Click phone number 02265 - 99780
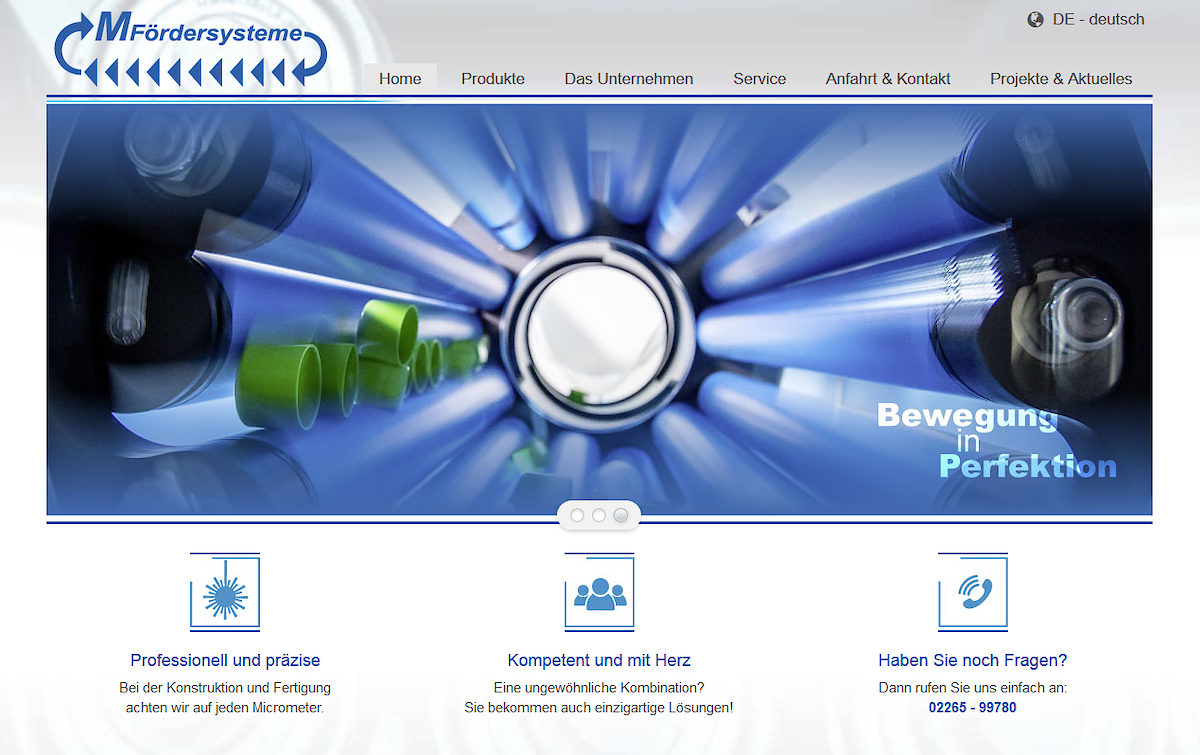 point(973,708)
